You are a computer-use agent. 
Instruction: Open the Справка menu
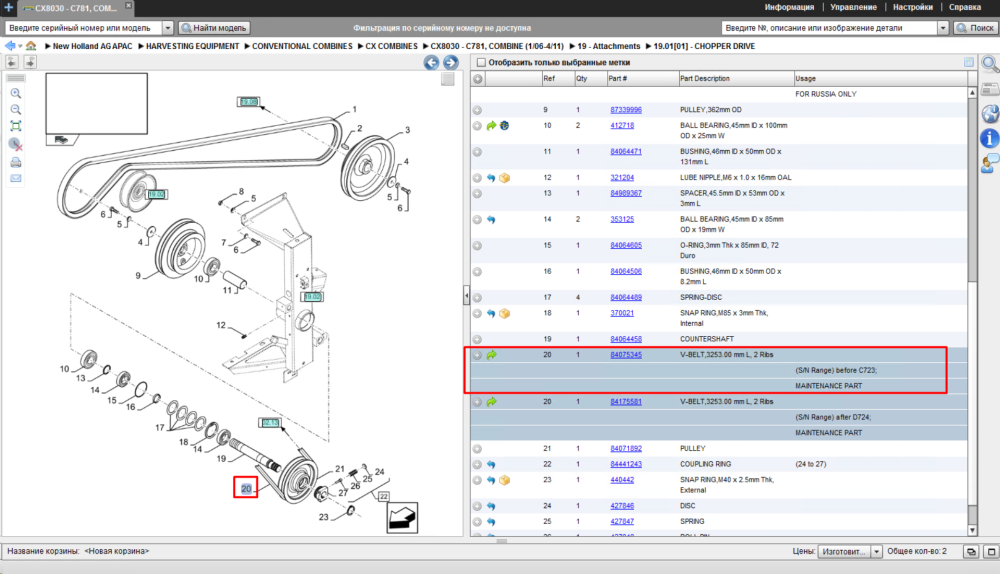pyautogui.click(x=965, y=7)
